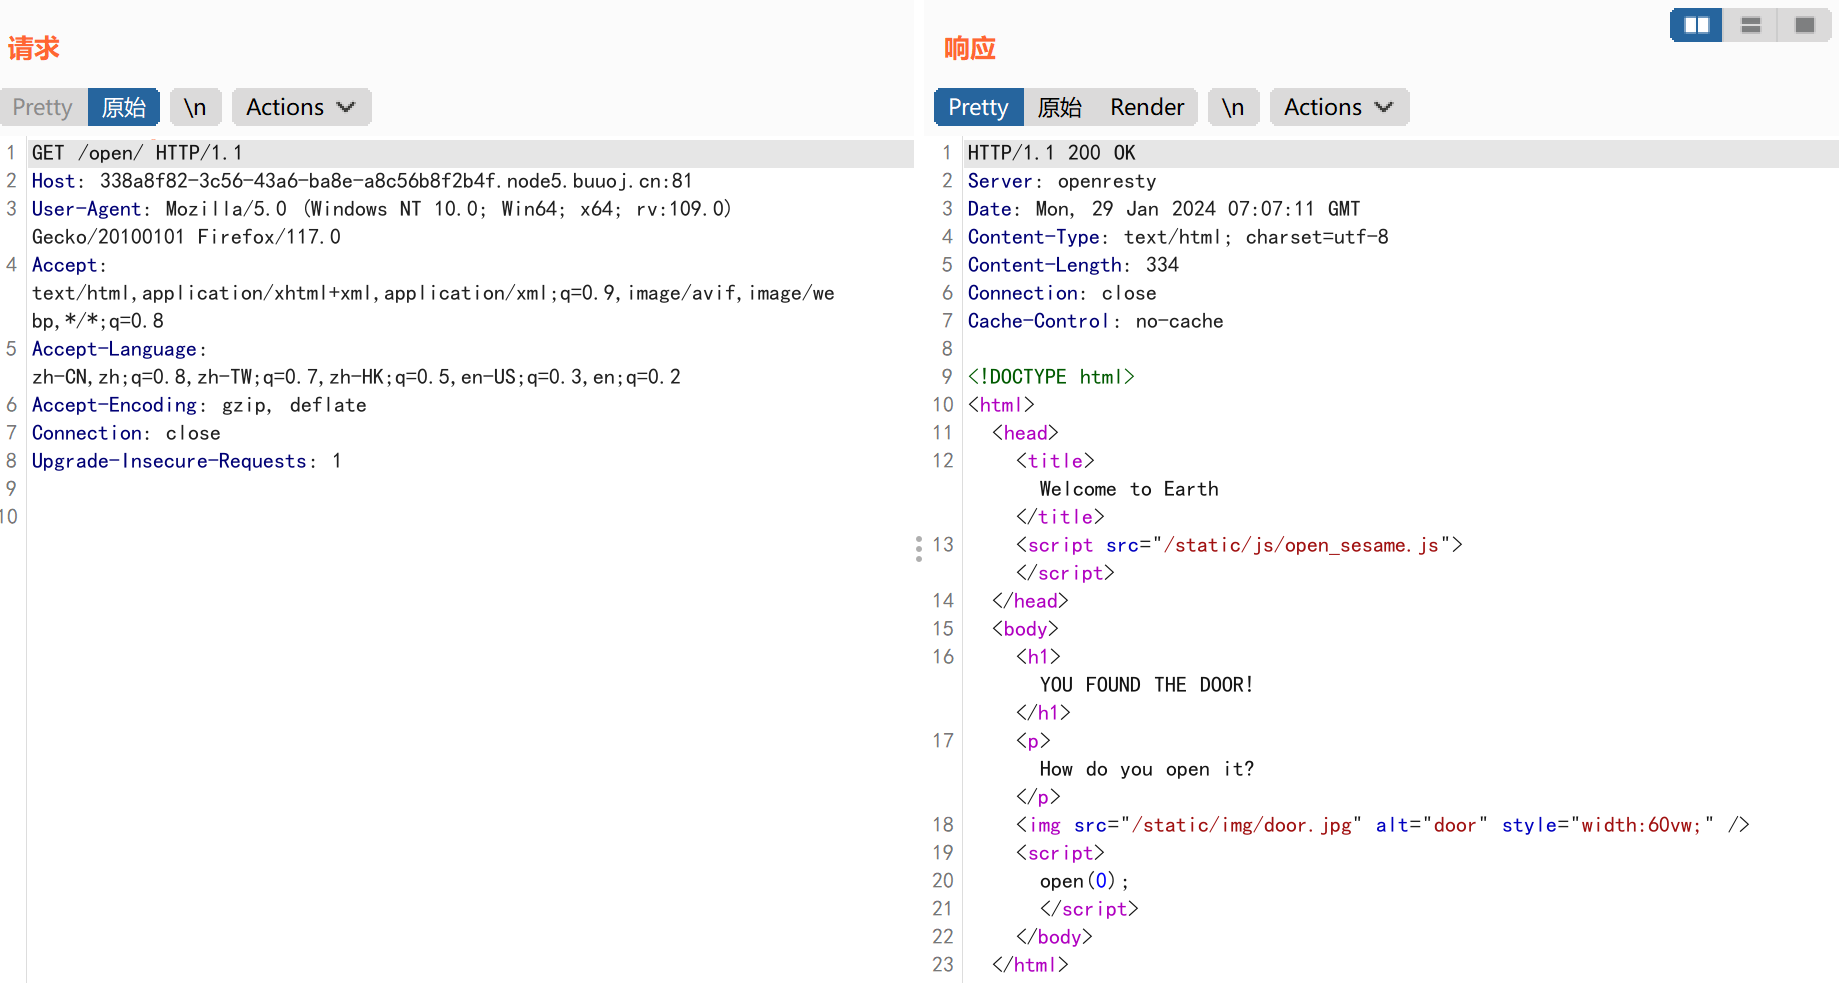Open the response Render tab
The width and height of the screenshot is (1839, 983).
pyautogui.click(x=1147, y=107)
